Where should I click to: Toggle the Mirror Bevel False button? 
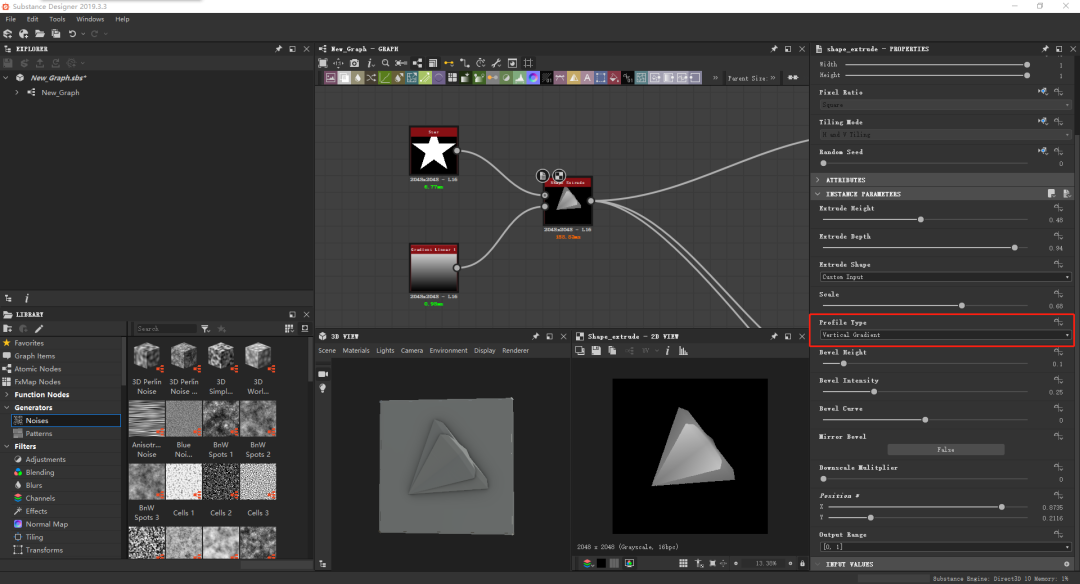tap(945, 450)
